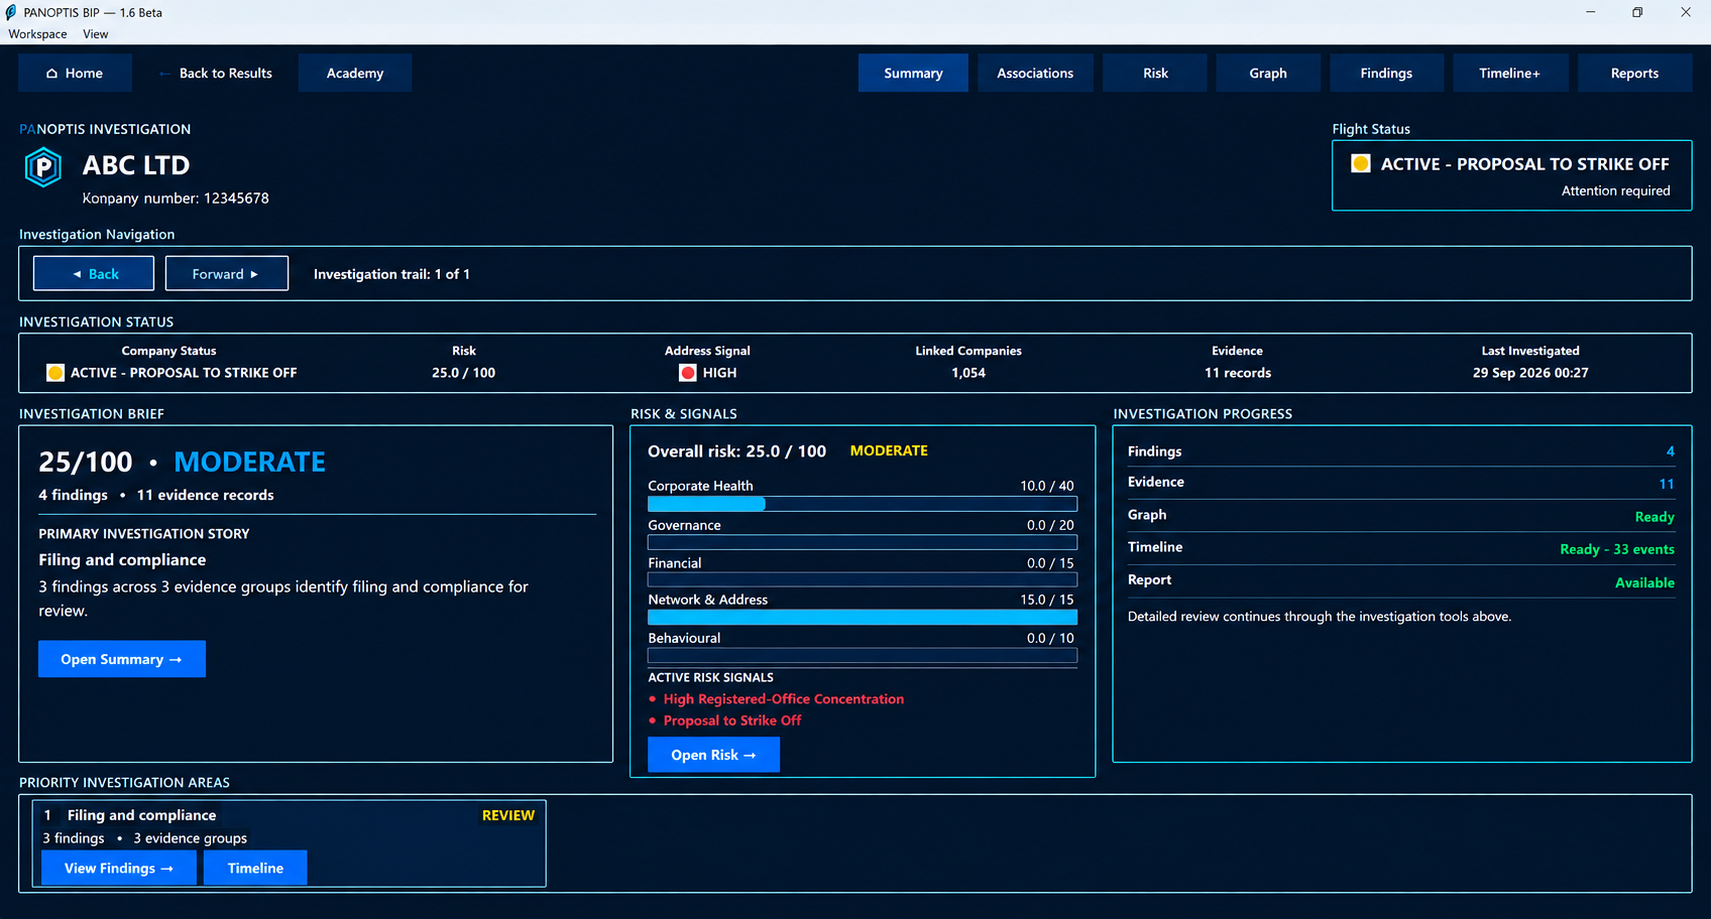Click Proposal to Strike Off signal
This screenshot has height=919, width=1711.
(x=733, y=721)
